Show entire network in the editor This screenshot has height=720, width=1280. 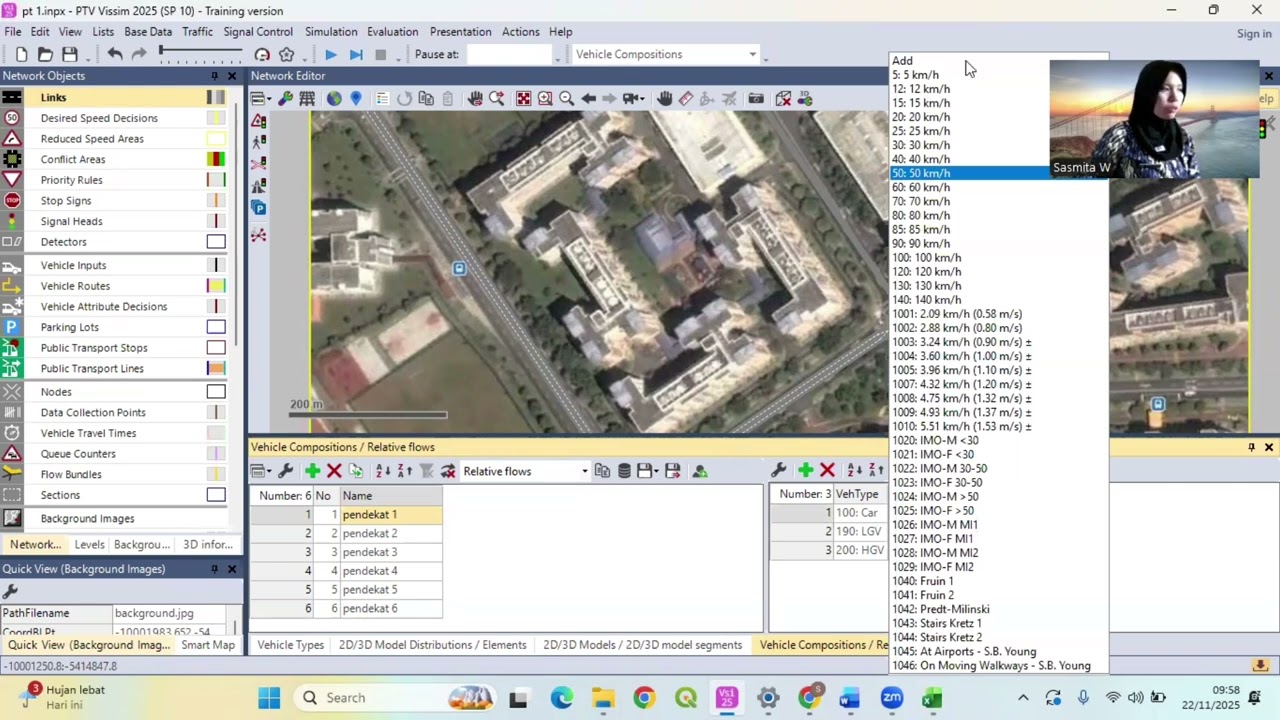tap(523, 99)
